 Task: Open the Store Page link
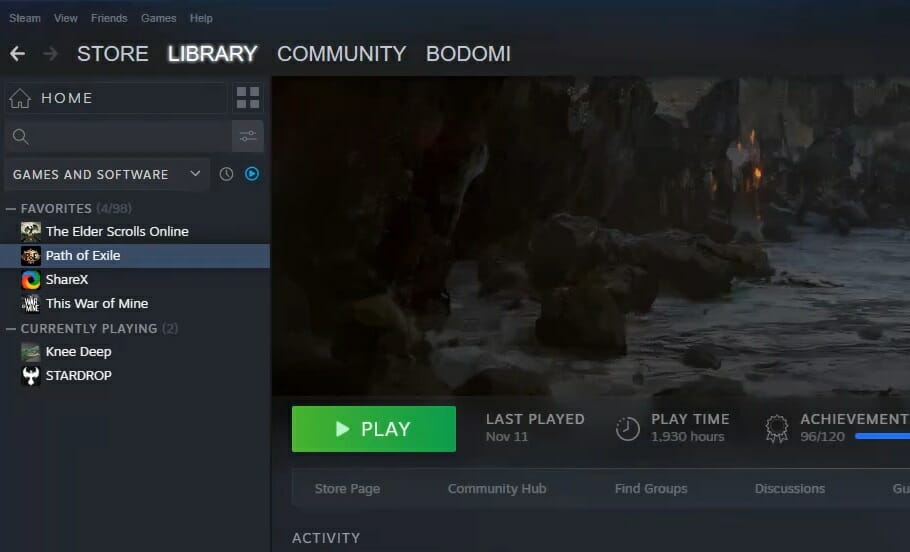[x=347, y=489]
